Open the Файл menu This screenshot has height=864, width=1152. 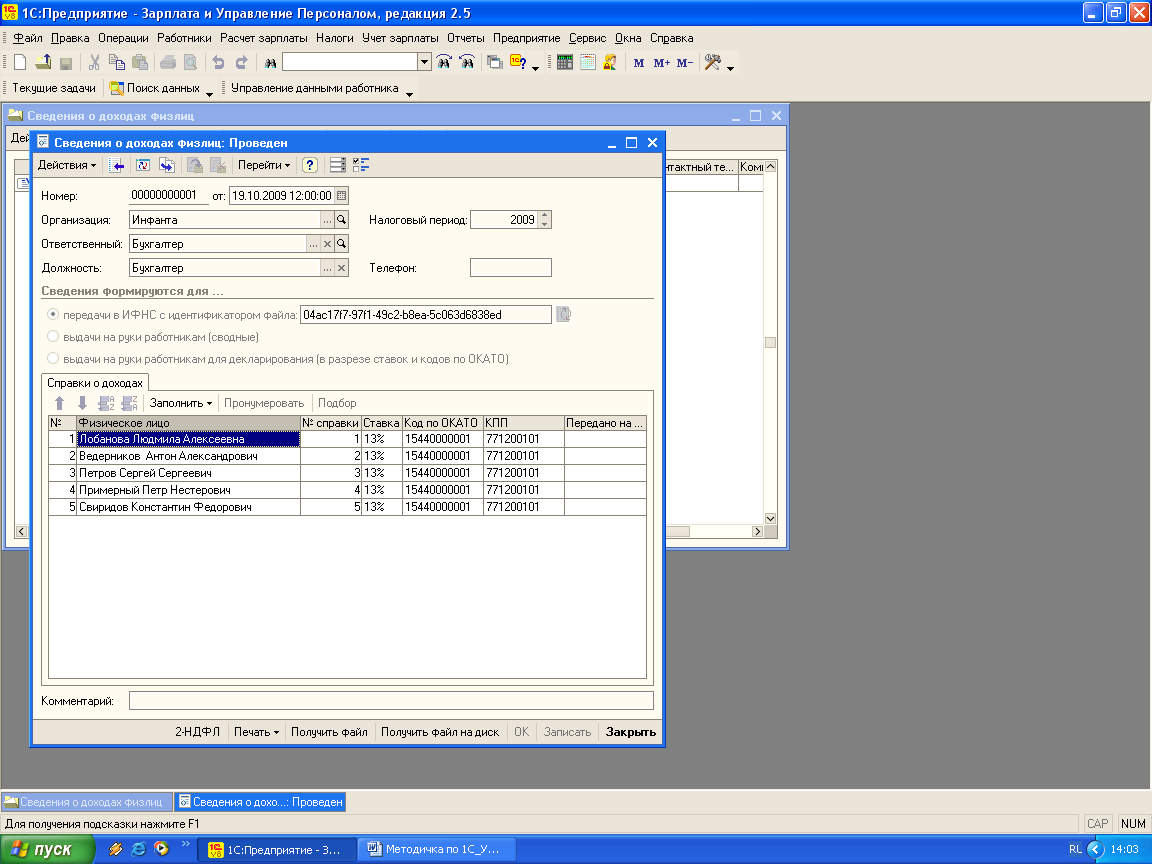pos(28,38)
